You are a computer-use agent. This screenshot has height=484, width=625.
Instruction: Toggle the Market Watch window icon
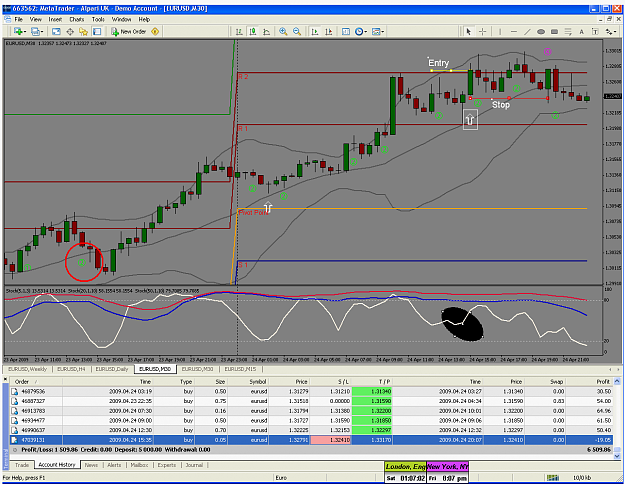pos(56,31)
